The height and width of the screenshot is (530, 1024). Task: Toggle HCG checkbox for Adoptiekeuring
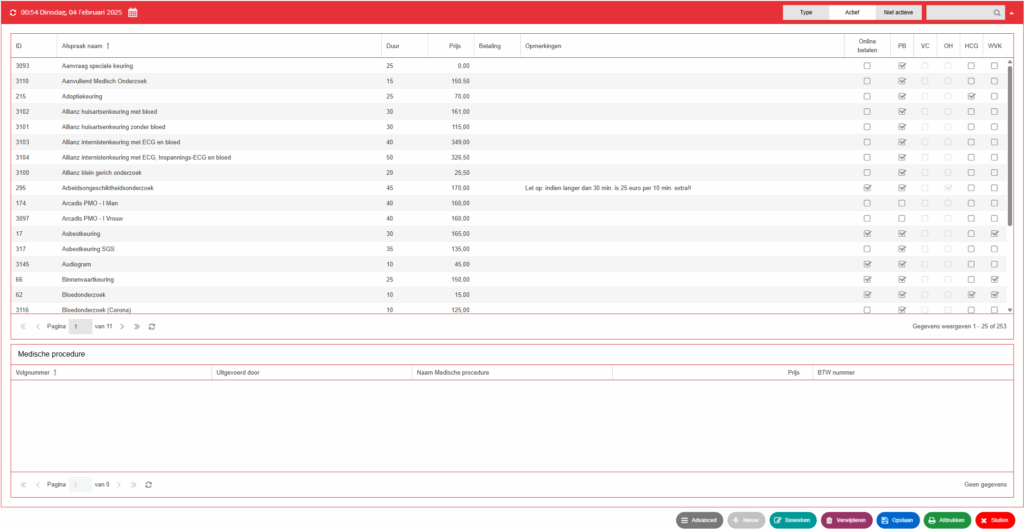coord(971,96)
